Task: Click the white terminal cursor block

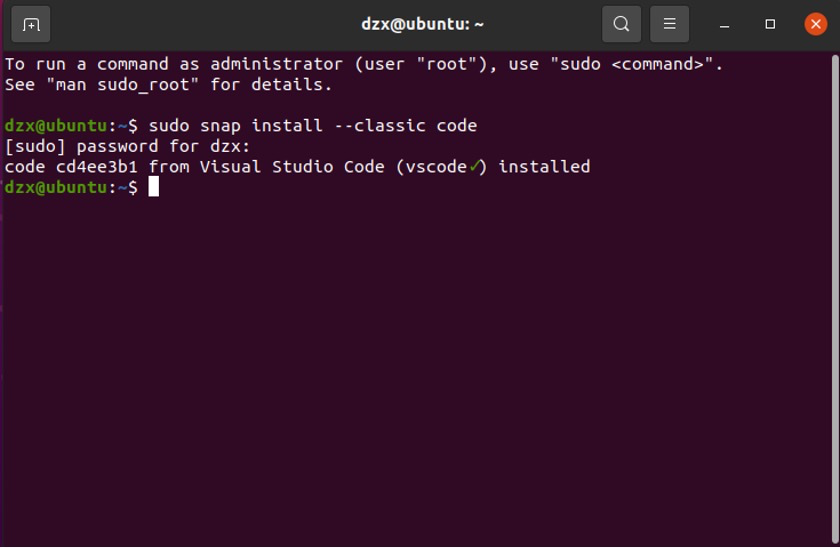Action: point(153,187)
